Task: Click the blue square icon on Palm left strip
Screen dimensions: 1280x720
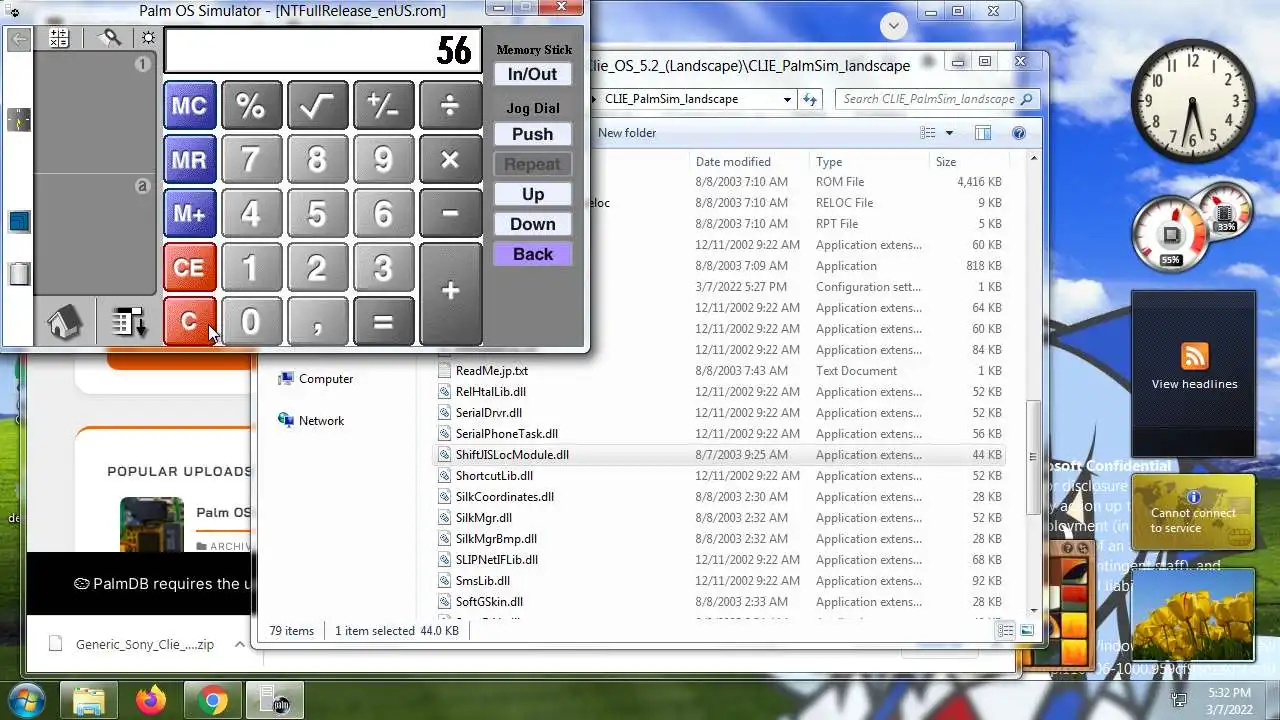Action: (x=19, y=221)
